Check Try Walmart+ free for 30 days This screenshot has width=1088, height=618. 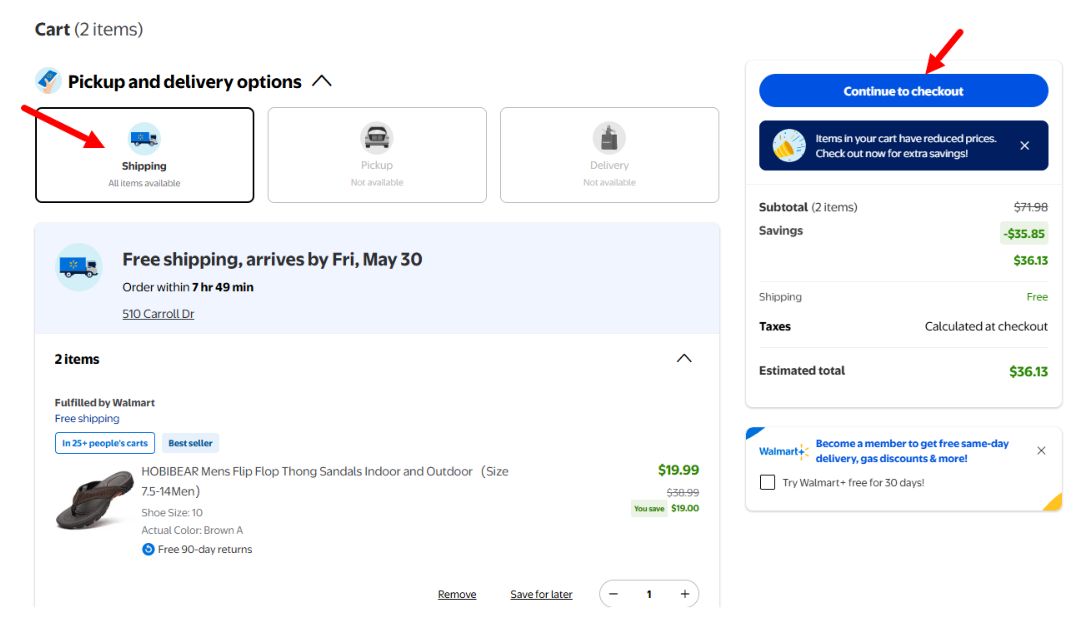[x=768, y=482]
